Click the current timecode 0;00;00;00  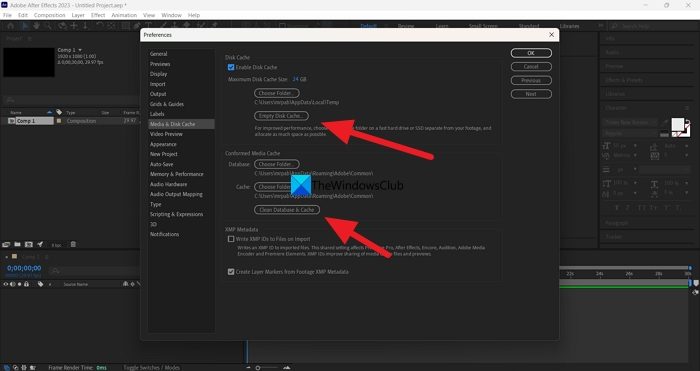(24, 268)
